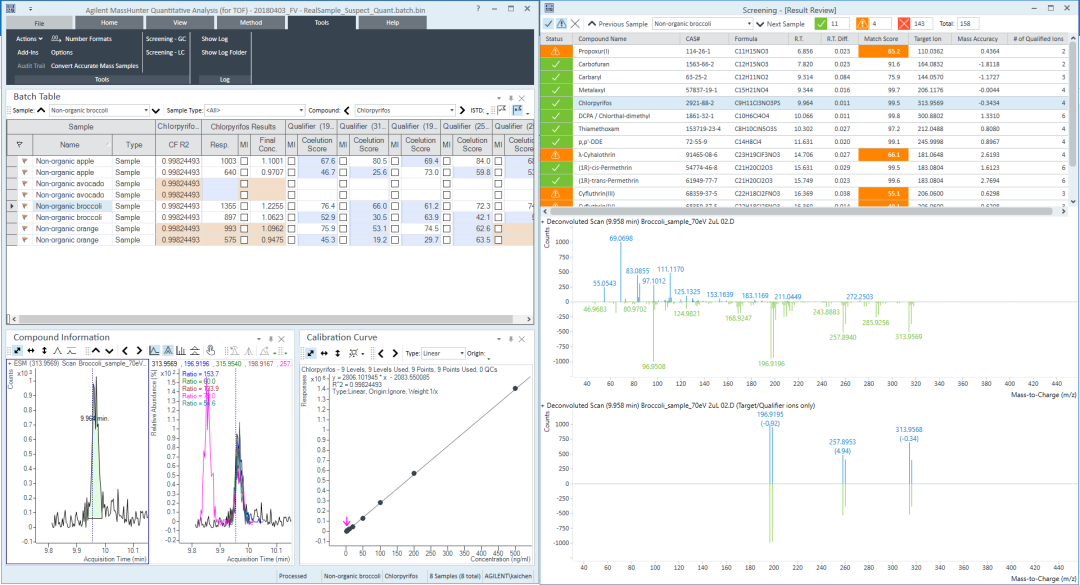
Task: Open Compound Information panel options arrow
Action: [259, 339]
